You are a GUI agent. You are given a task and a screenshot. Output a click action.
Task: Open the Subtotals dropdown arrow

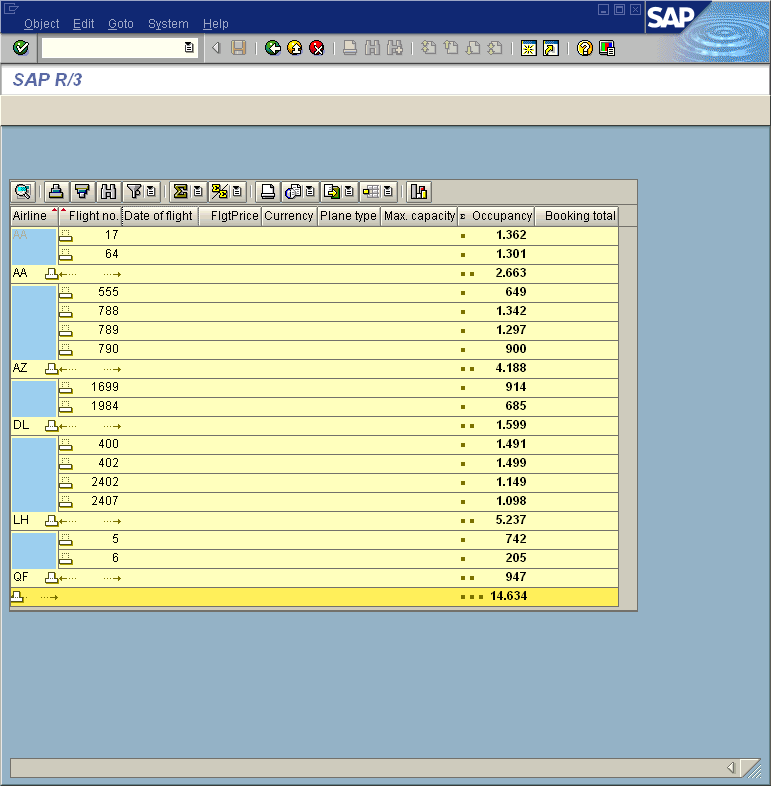237,191
